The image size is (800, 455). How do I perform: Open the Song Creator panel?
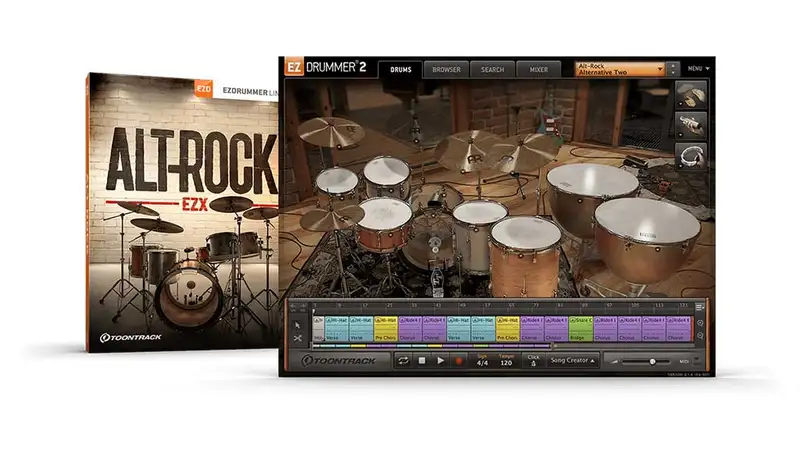[572, 361]
